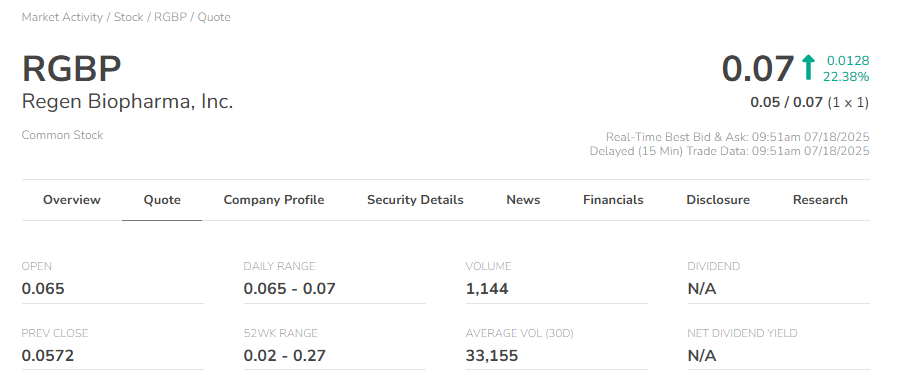
Task: Click the RGBP ticker symbol heading
Action: coord(72,69)
